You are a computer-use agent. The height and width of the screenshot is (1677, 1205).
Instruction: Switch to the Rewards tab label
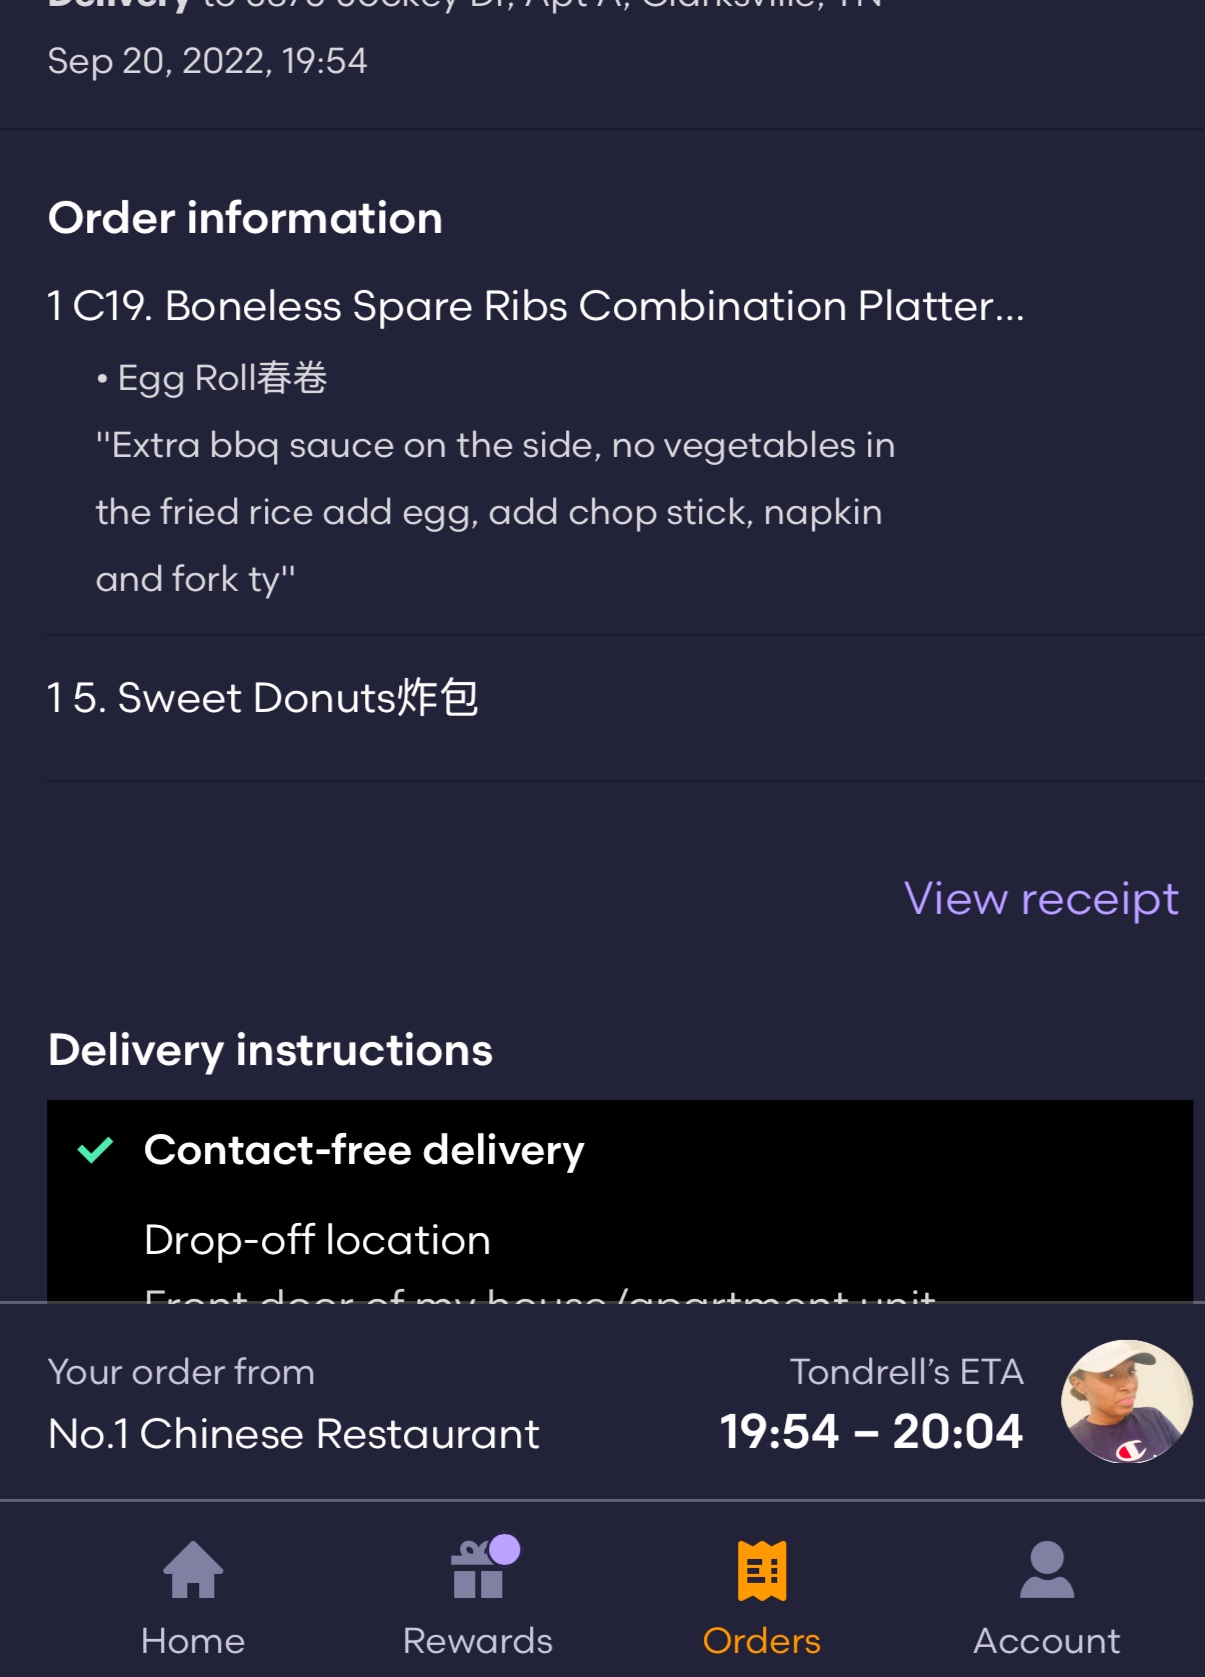(x=477, y=1641)
